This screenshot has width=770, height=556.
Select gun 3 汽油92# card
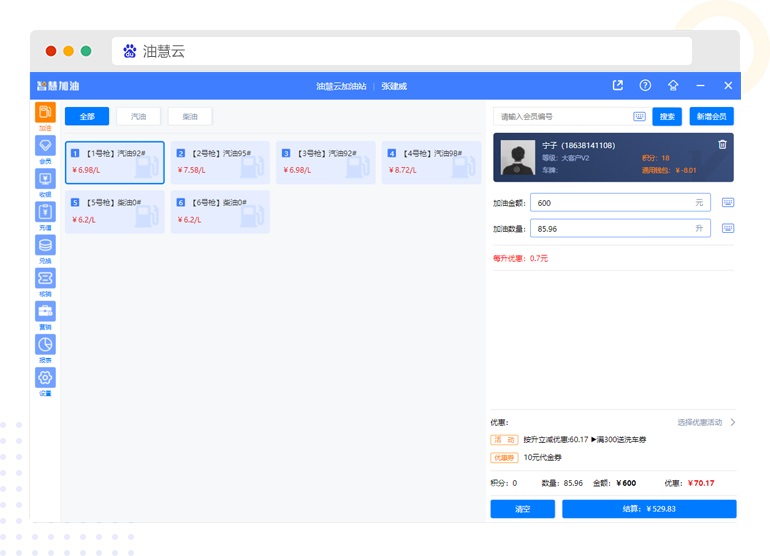pyautogui.click(x=326, y=163)
